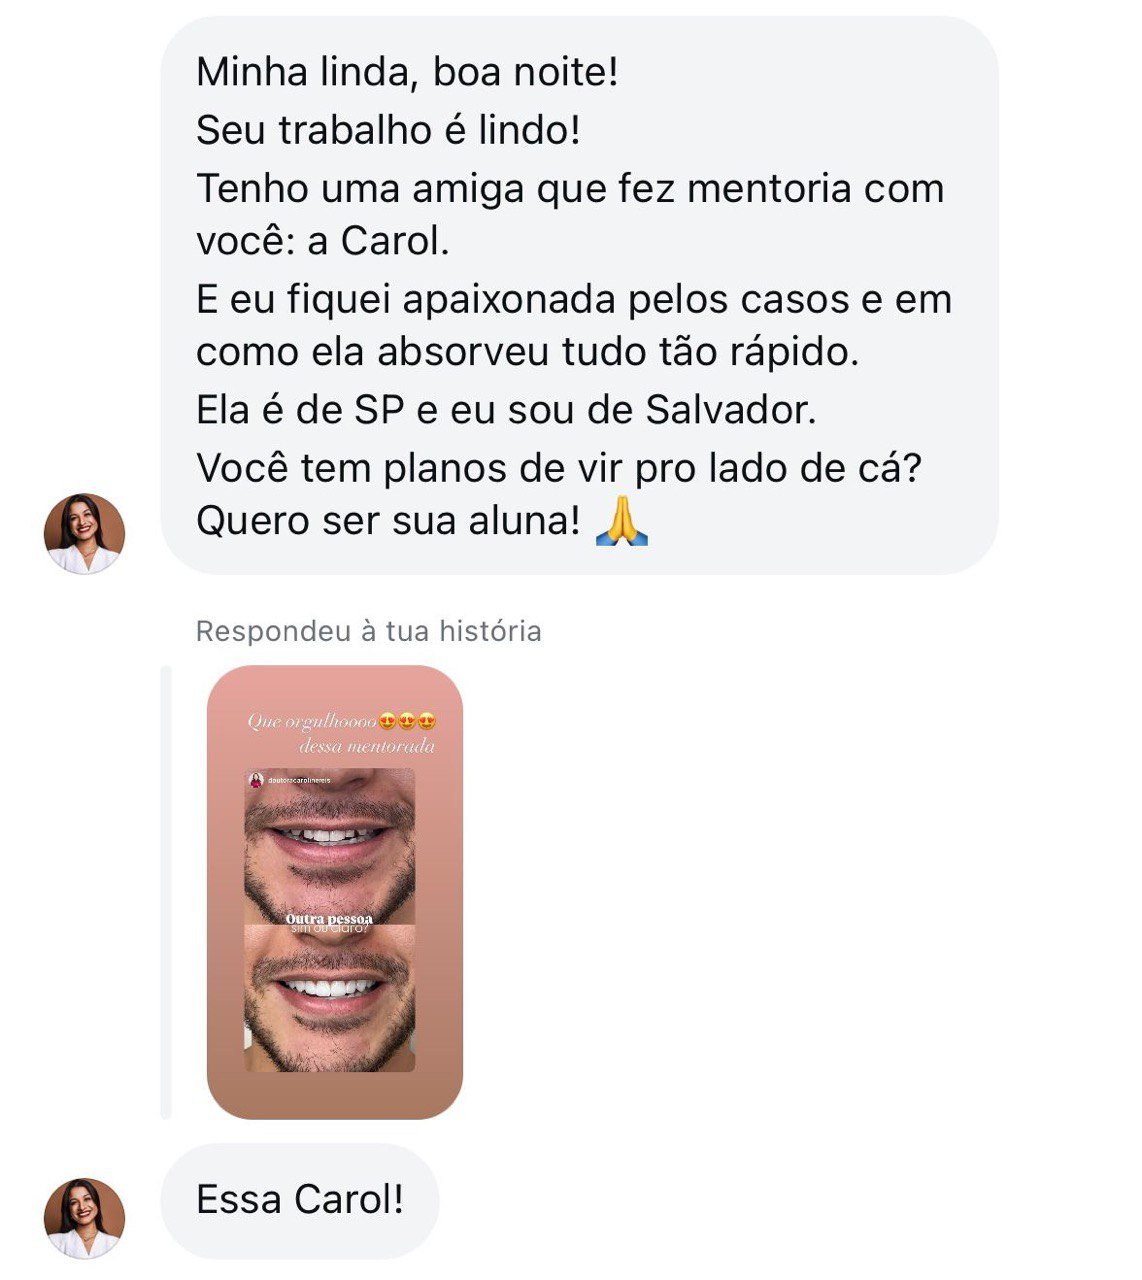Viewport: 1142px width, 1280px height.
Task: Tap the small profile picture inside the story
Action: (x=257, y=779)
